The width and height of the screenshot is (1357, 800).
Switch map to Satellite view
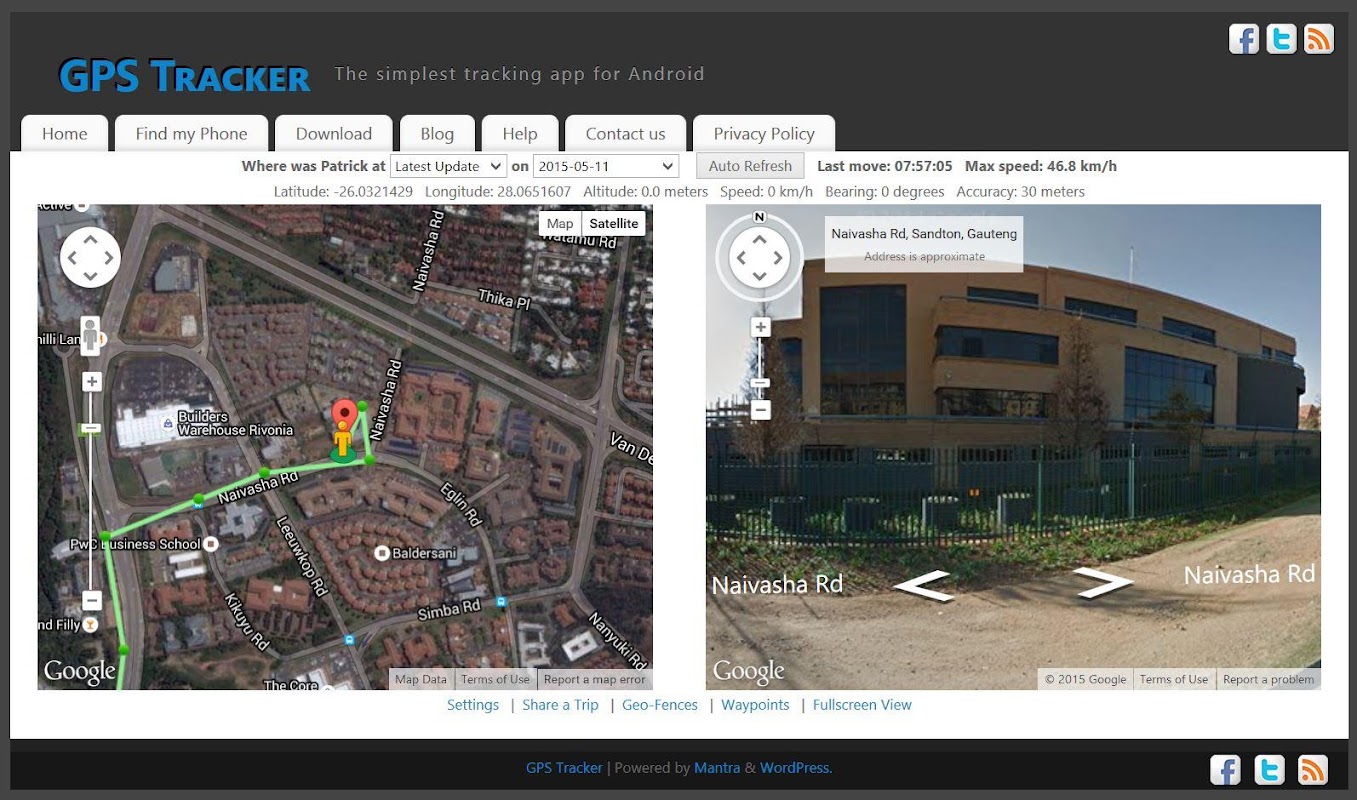613,223
